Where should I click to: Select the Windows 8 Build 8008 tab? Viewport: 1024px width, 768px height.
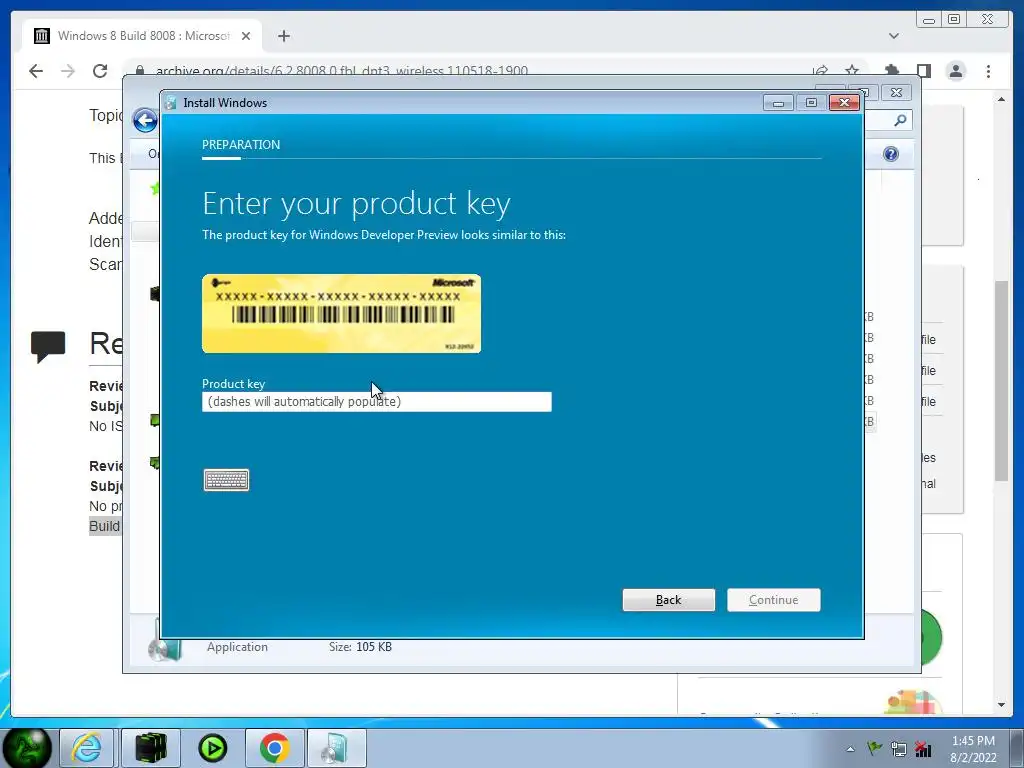coord(143,36)
